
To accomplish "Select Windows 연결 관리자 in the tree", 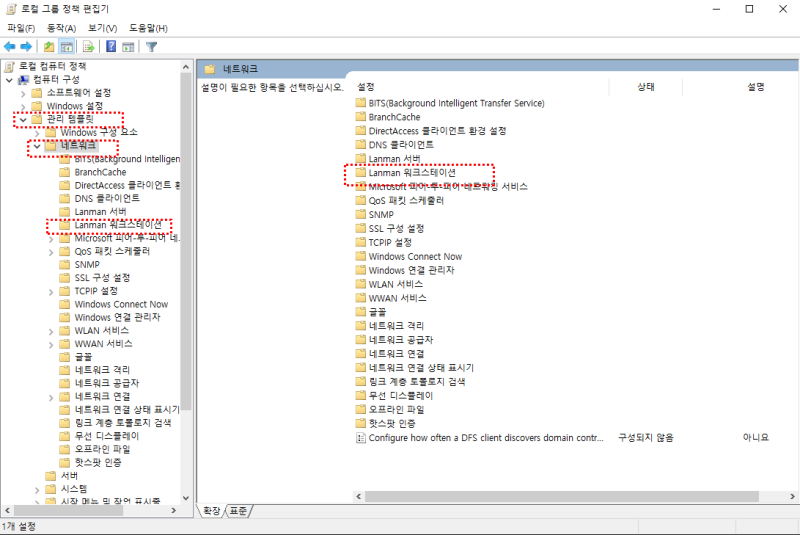I will tap(117, 317).
